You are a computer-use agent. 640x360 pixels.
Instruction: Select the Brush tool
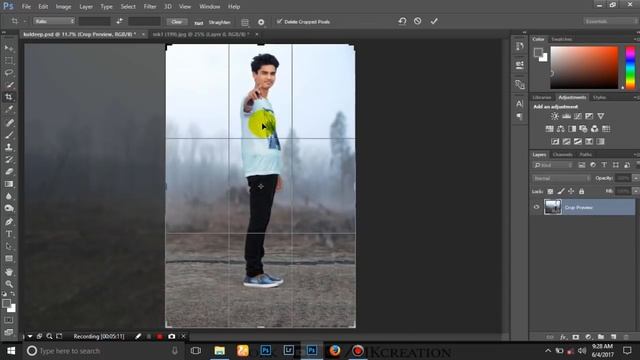9,135
